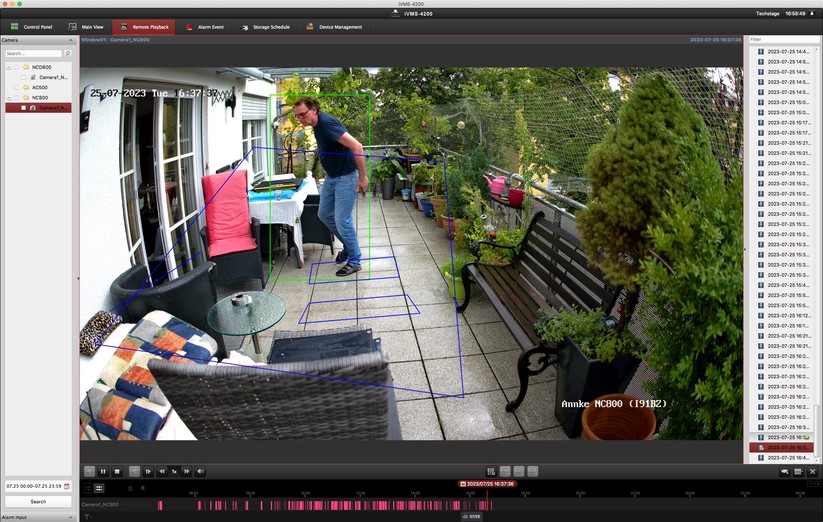This screenshot has width=823, height=522.
Task: Mute the audio with the speaker icon
Action: 201,471
